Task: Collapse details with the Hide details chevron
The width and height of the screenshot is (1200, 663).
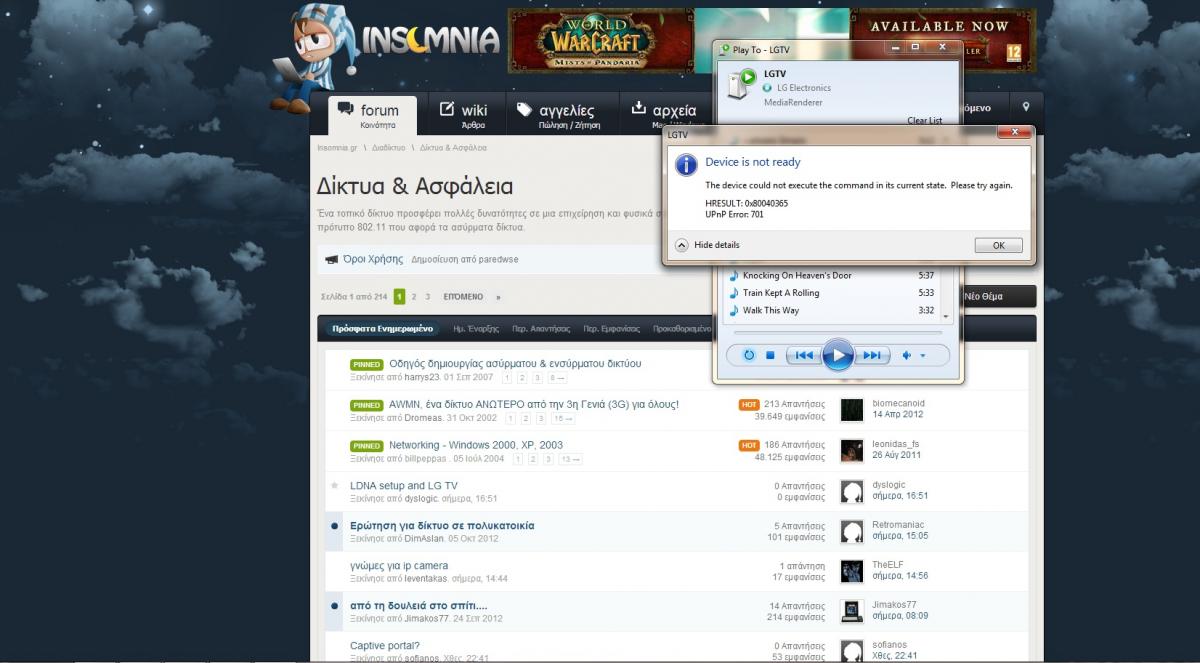Action: pos(682,245)
